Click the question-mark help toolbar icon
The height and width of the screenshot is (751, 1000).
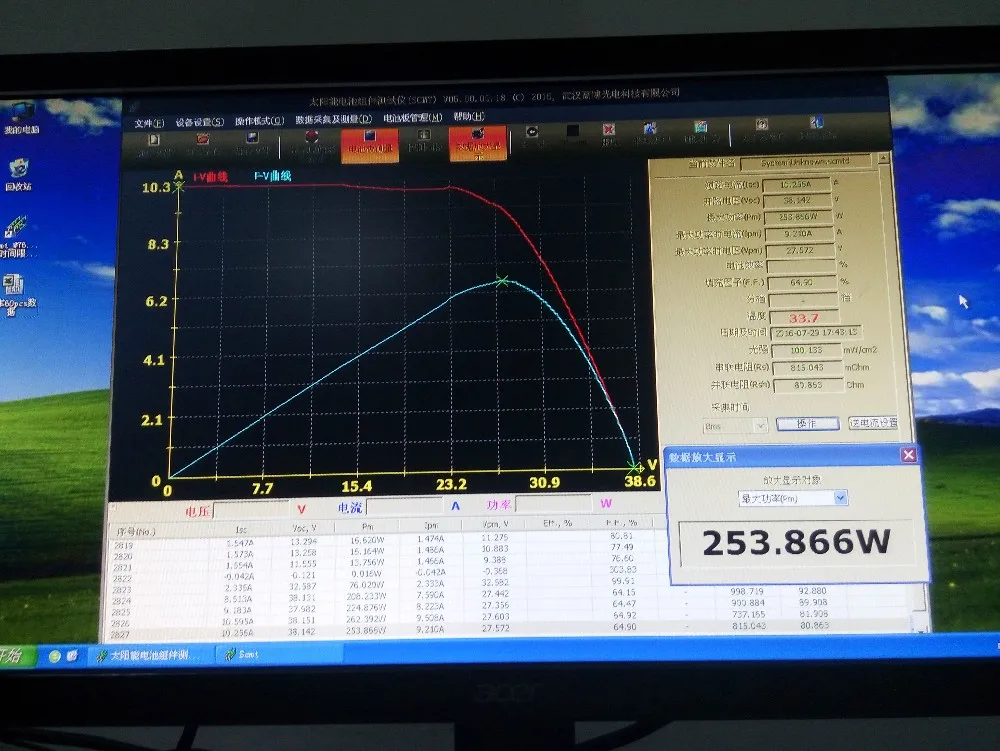[761, 124]
